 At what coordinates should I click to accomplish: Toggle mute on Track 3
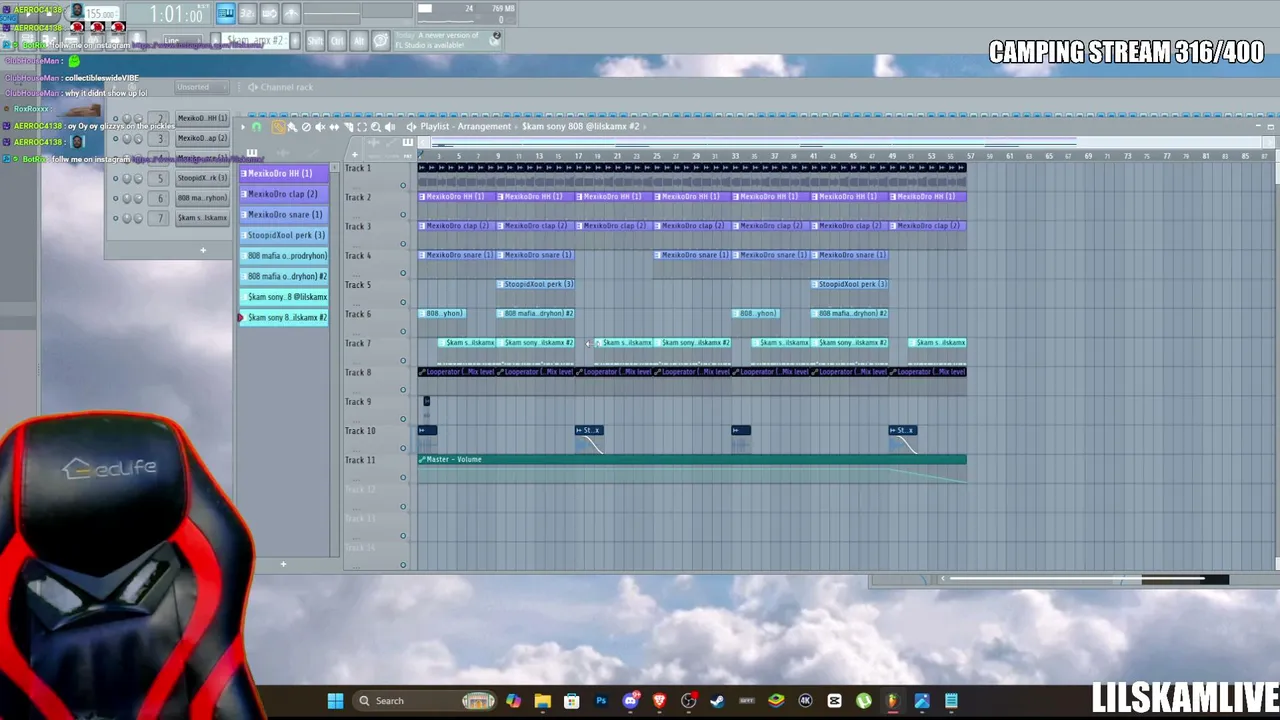coord(403,243)
